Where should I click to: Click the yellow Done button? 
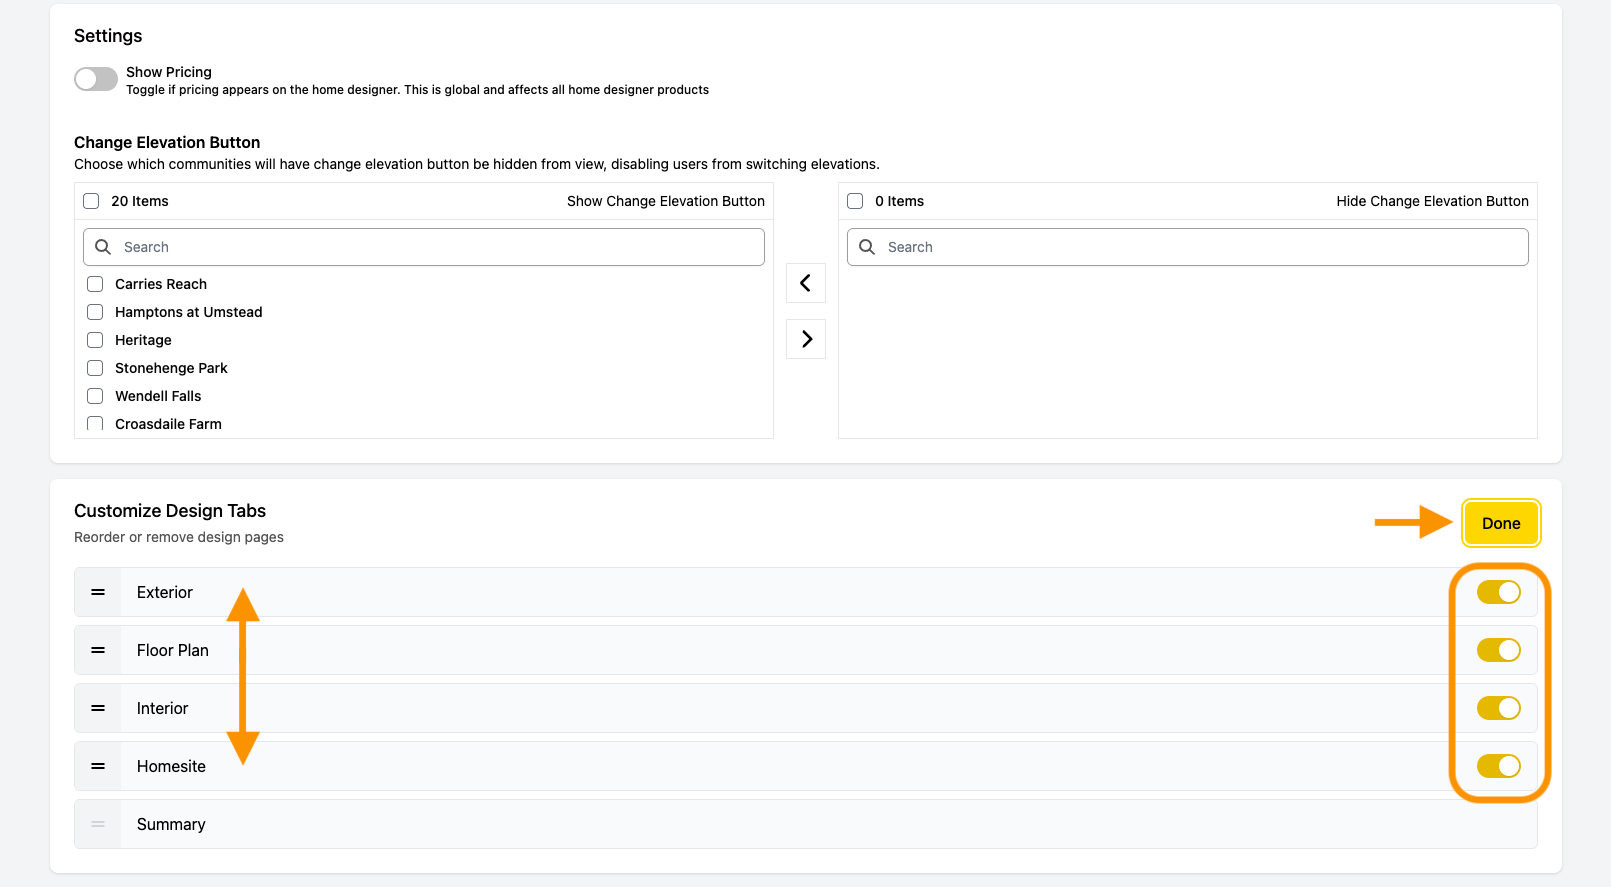click(1501, 523)
